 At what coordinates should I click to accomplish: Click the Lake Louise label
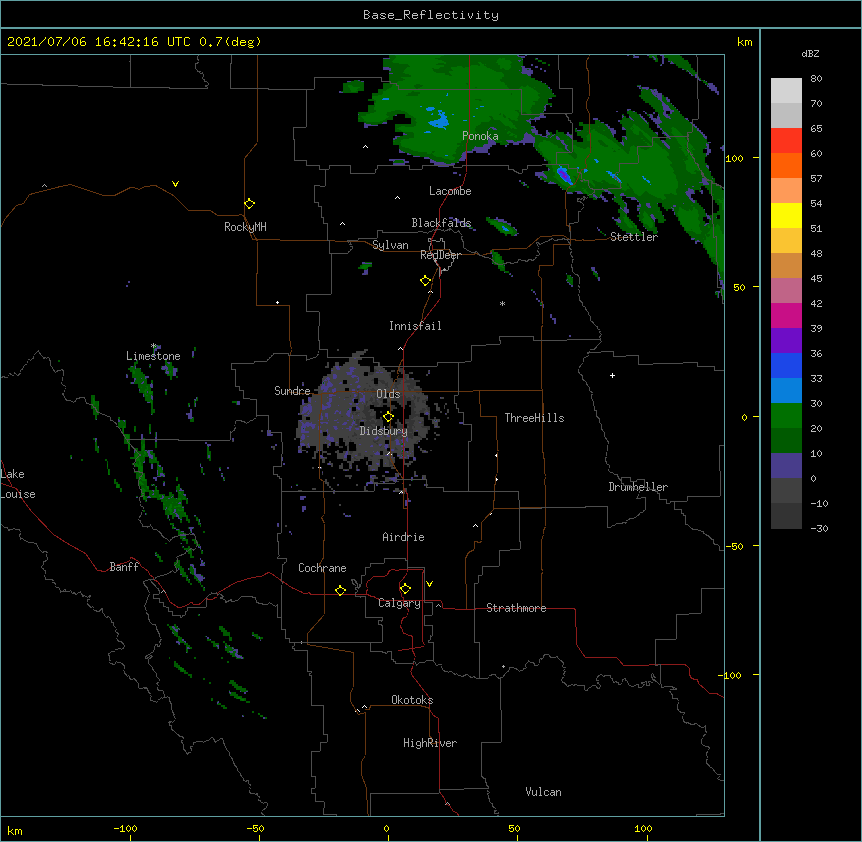pyautogui.click(x=18, y=484)
